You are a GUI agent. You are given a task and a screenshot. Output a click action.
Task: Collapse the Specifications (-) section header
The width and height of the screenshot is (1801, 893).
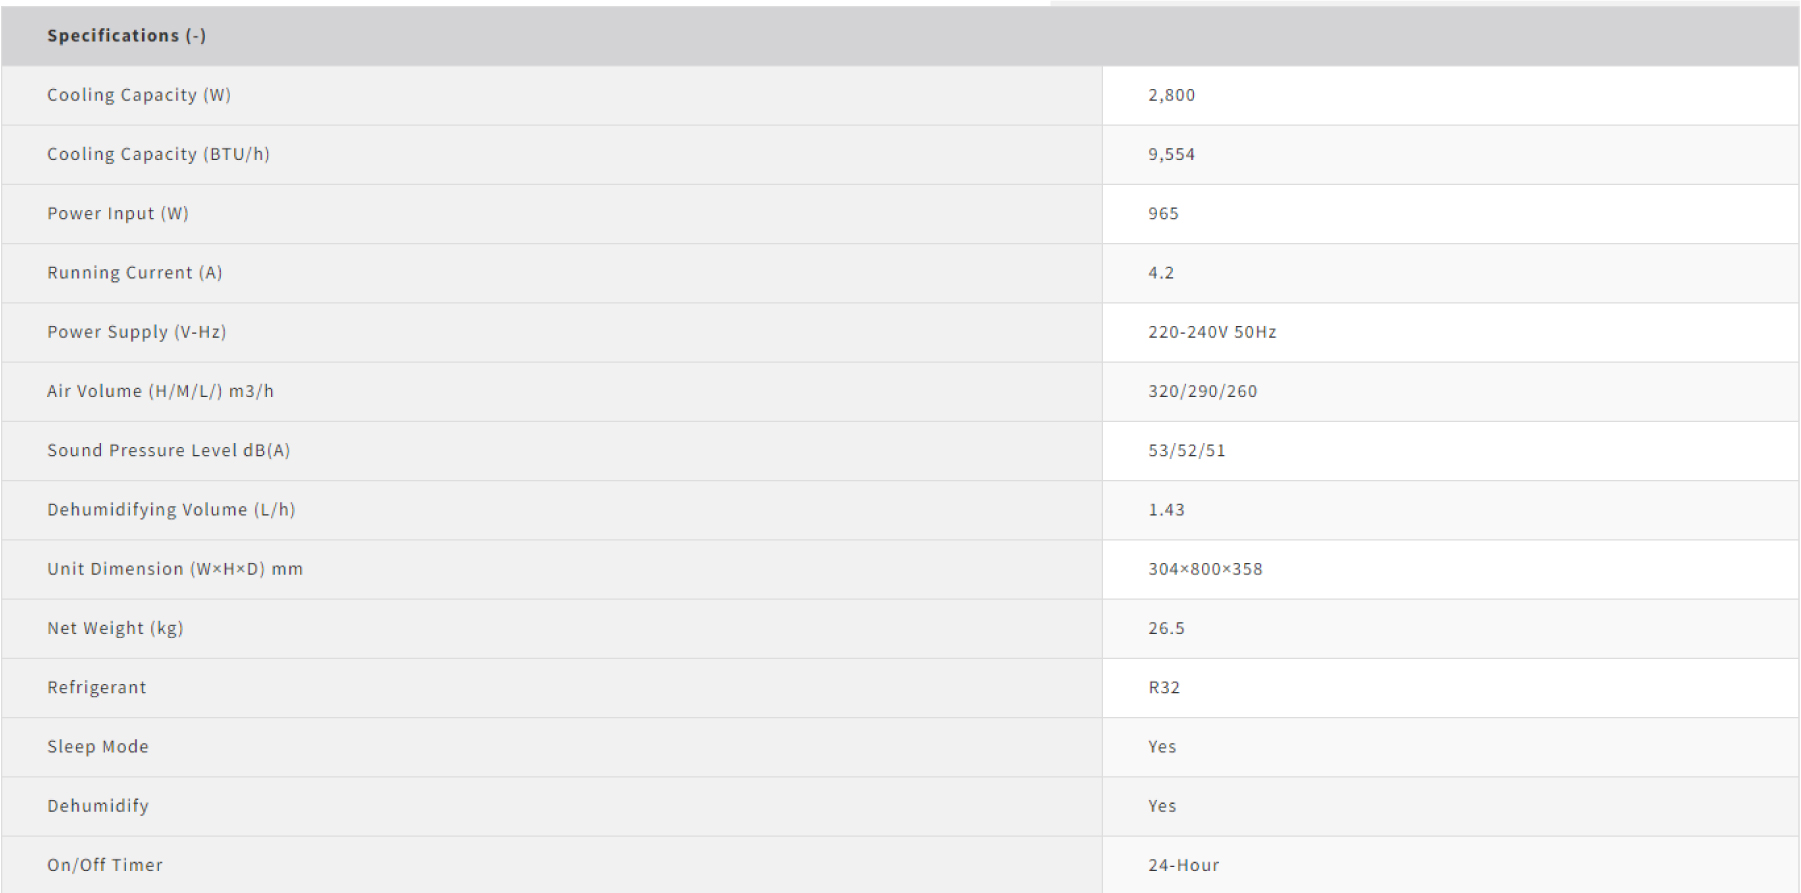click(x=126, y=36)
